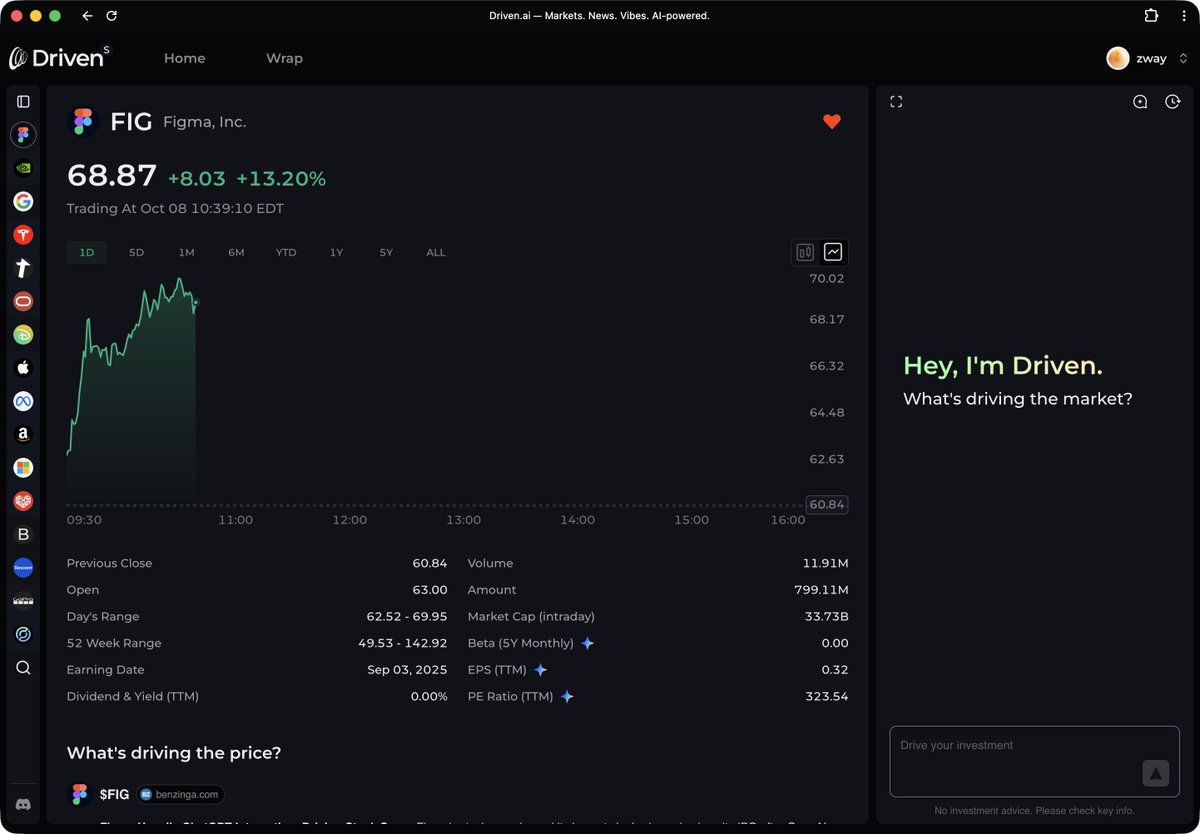Screen dimensions: 1200x834
Task: Click the current price point on chart
Action: [x=195, y=302]
